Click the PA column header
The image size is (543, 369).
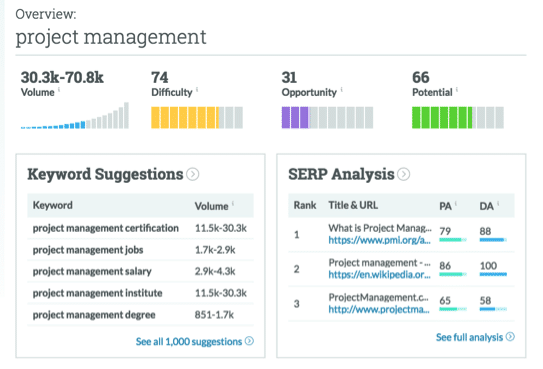coord(445,206)
